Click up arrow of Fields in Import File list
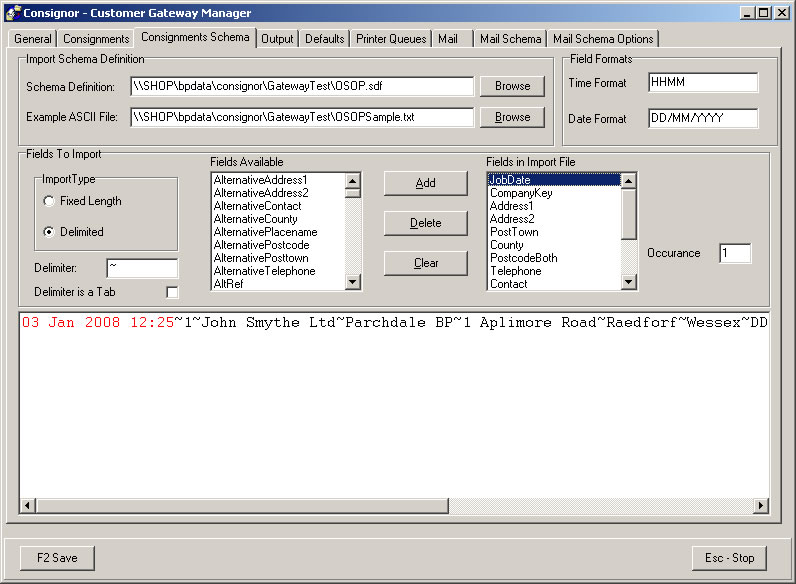Screen dimensions: 796x584 pyautogui.click(x=628, y=181)
